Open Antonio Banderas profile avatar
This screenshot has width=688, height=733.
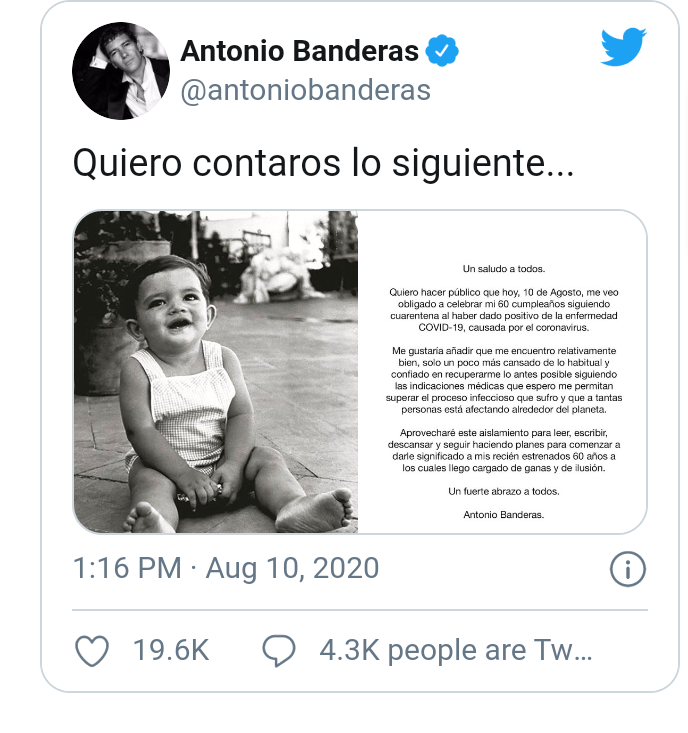pyautogui.click(x=121, y=71)
